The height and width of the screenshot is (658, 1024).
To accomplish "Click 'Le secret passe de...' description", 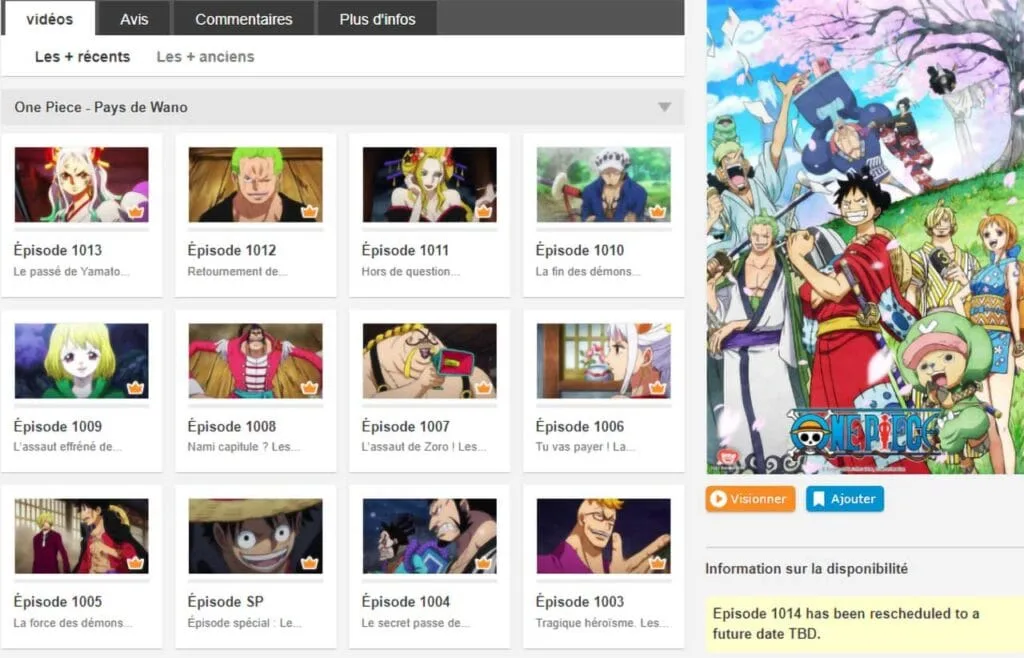I will tap(415, 623).
